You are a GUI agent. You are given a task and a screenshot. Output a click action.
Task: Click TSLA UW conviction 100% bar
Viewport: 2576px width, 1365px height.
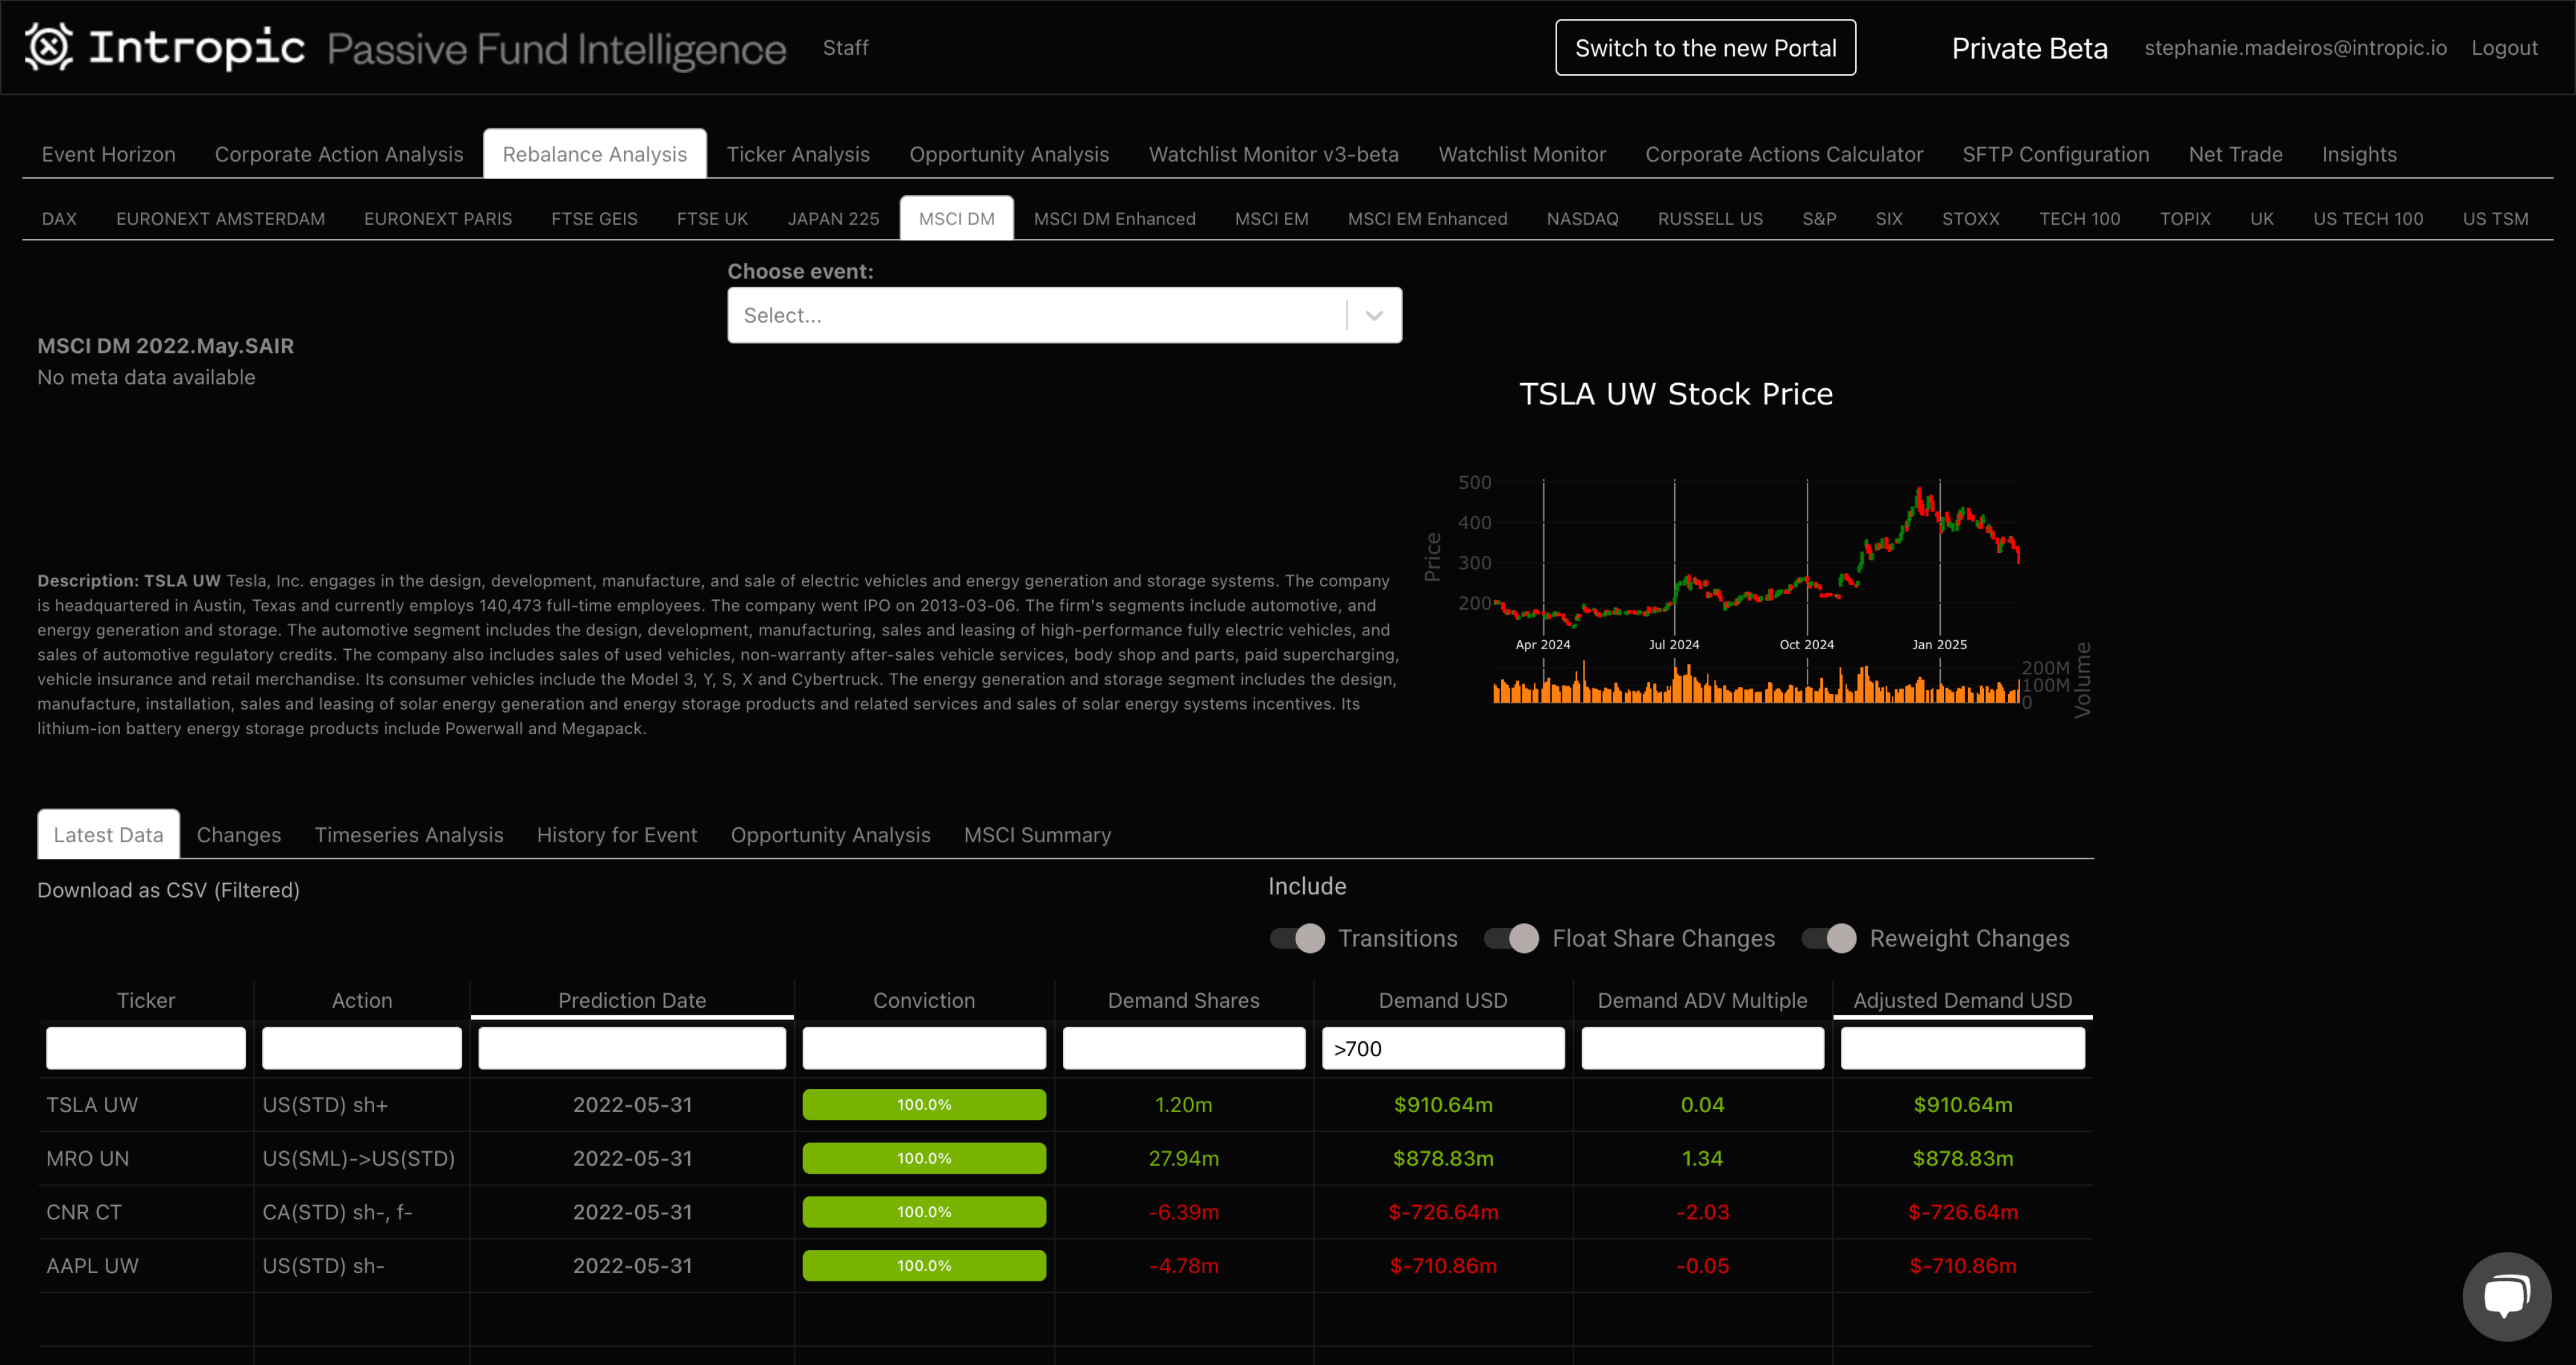click(x=924, y=1105)
